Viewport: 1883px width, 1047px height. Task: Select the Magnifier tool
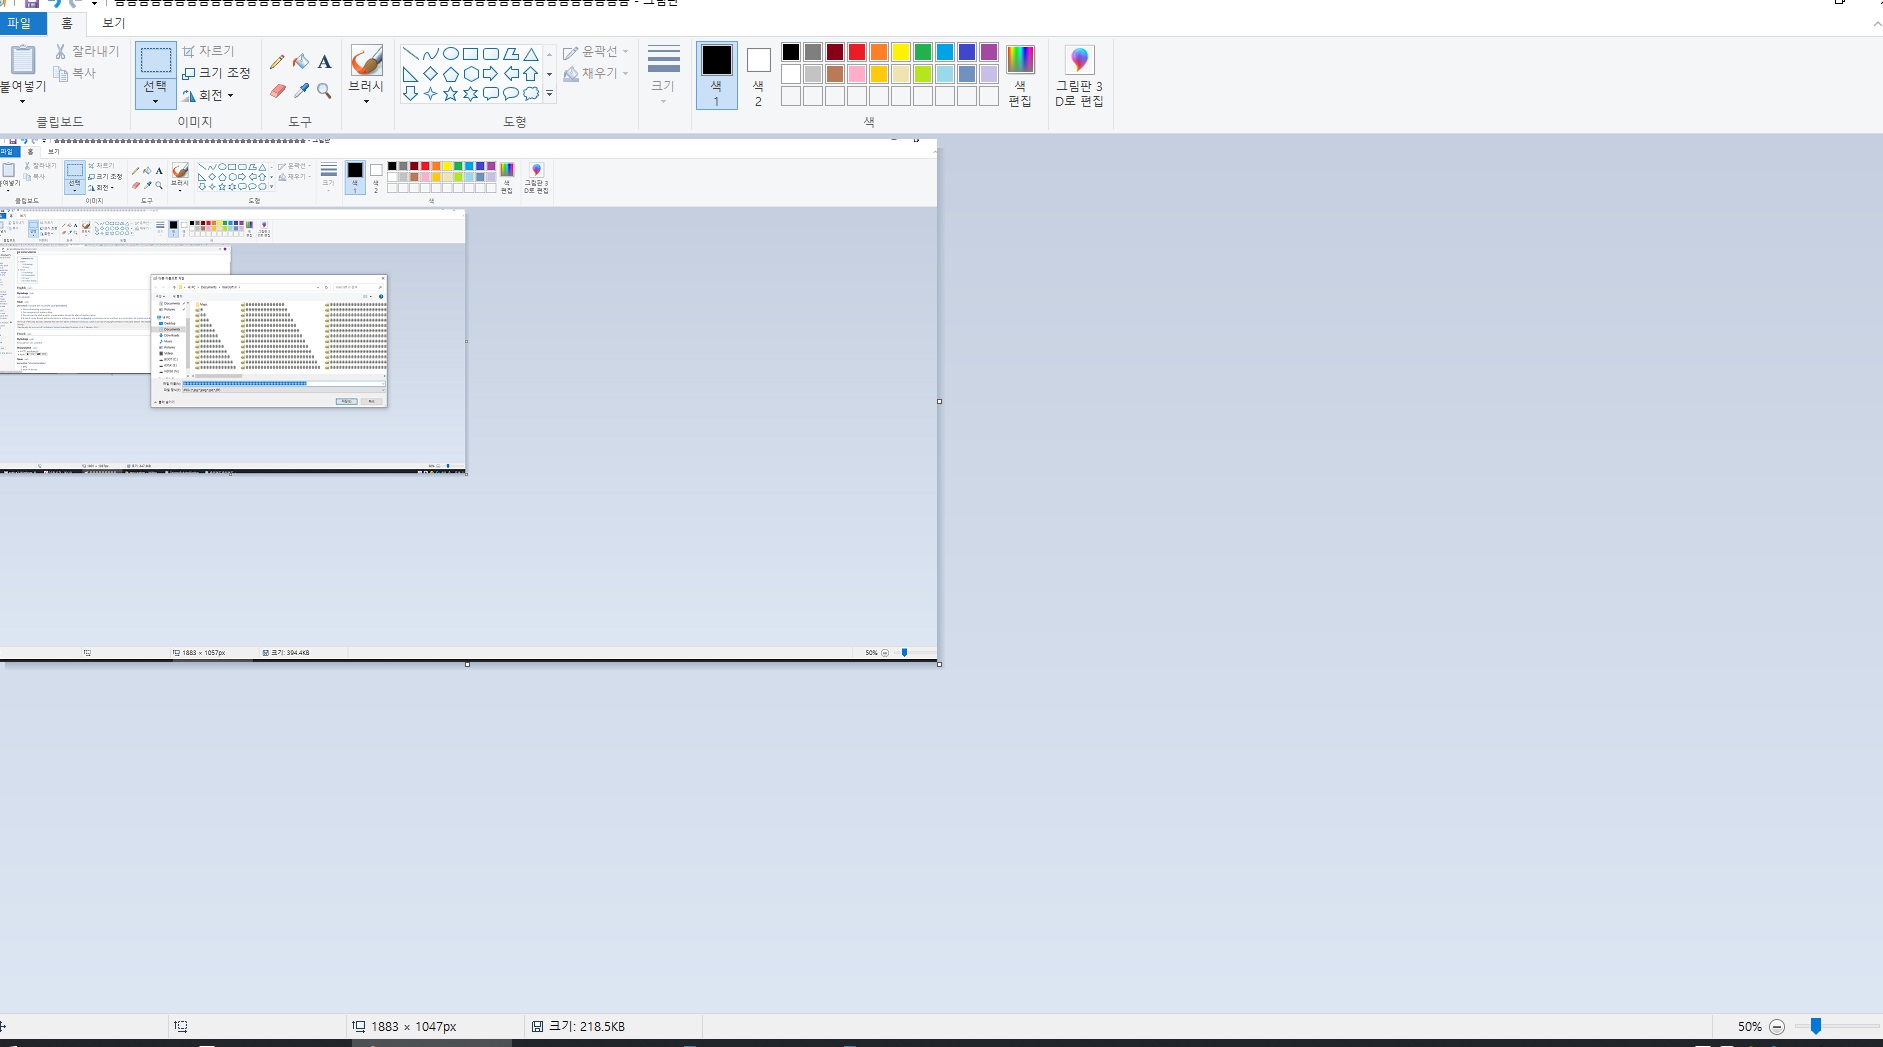click(324, 91)
